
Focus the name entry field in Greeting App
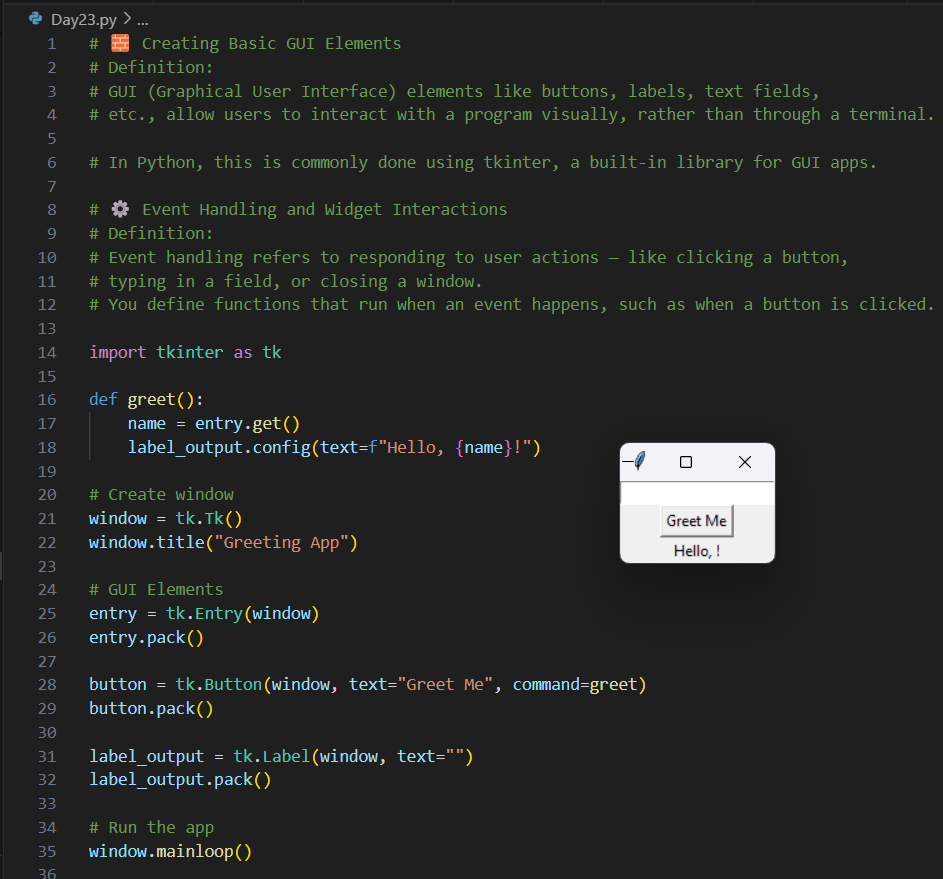tap(697, 494)
